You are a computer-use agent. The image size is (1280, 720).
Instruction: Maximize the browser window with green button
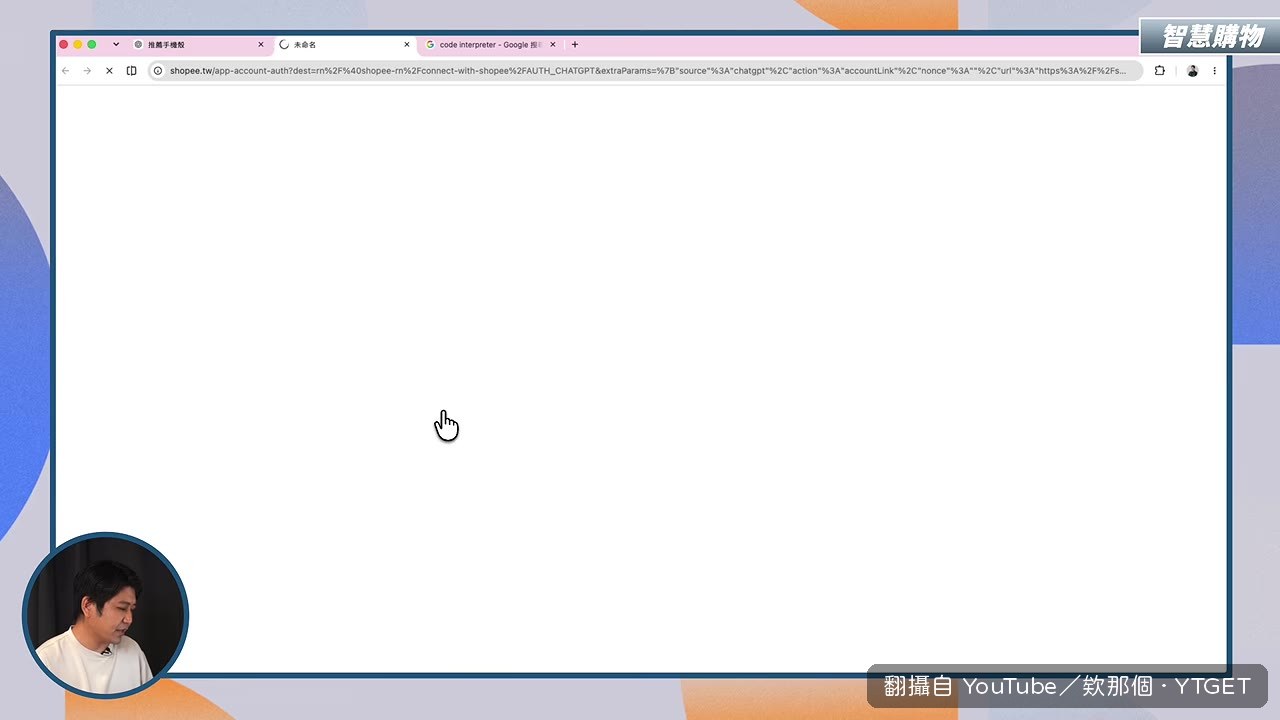click(92, 45)
